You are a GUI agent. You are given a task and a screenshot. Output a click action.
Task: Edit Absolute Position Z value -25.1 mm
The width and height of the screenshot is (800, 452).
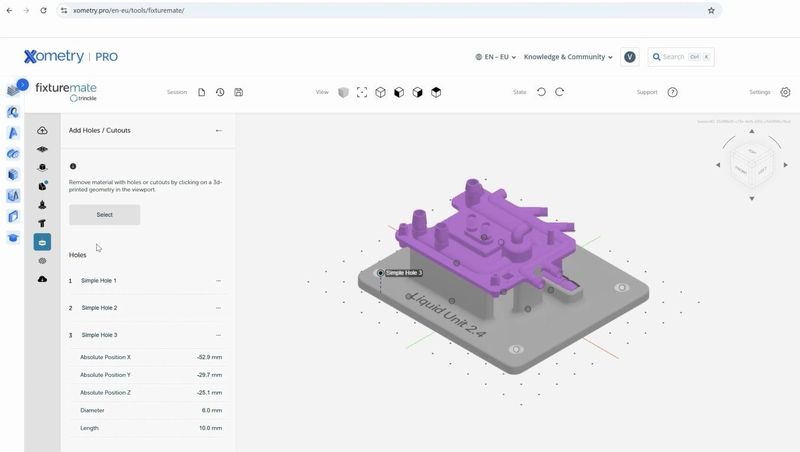coord(209,393)
